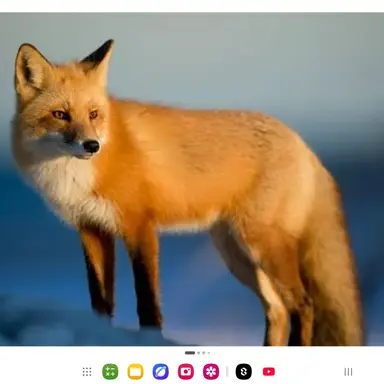Screen dimensions: 384x384
Task: Launch the Samsung Internet browser
Action: 161,372
